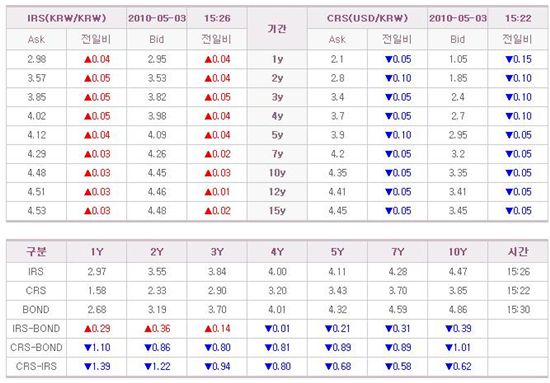
Task: Select the 7y period row label
Action: tap(277, 154)
